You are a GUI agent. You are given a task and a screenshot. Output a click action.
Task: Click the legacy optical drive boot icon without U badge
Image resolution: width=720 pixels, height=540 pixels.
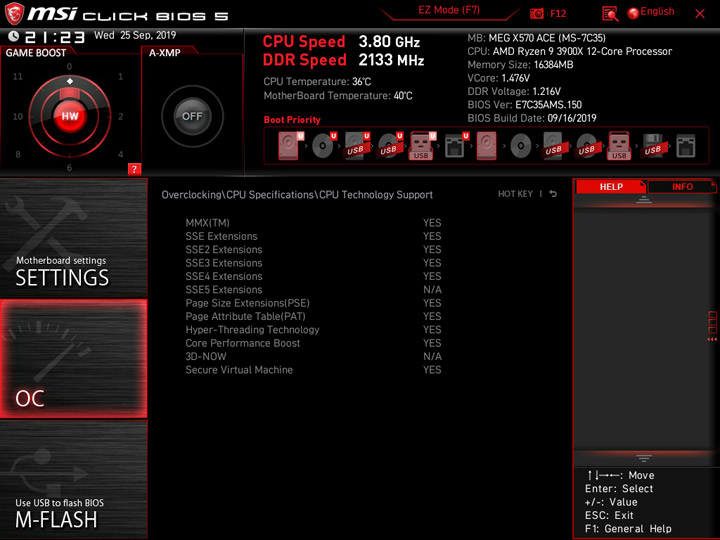click(x=521, y=146)
